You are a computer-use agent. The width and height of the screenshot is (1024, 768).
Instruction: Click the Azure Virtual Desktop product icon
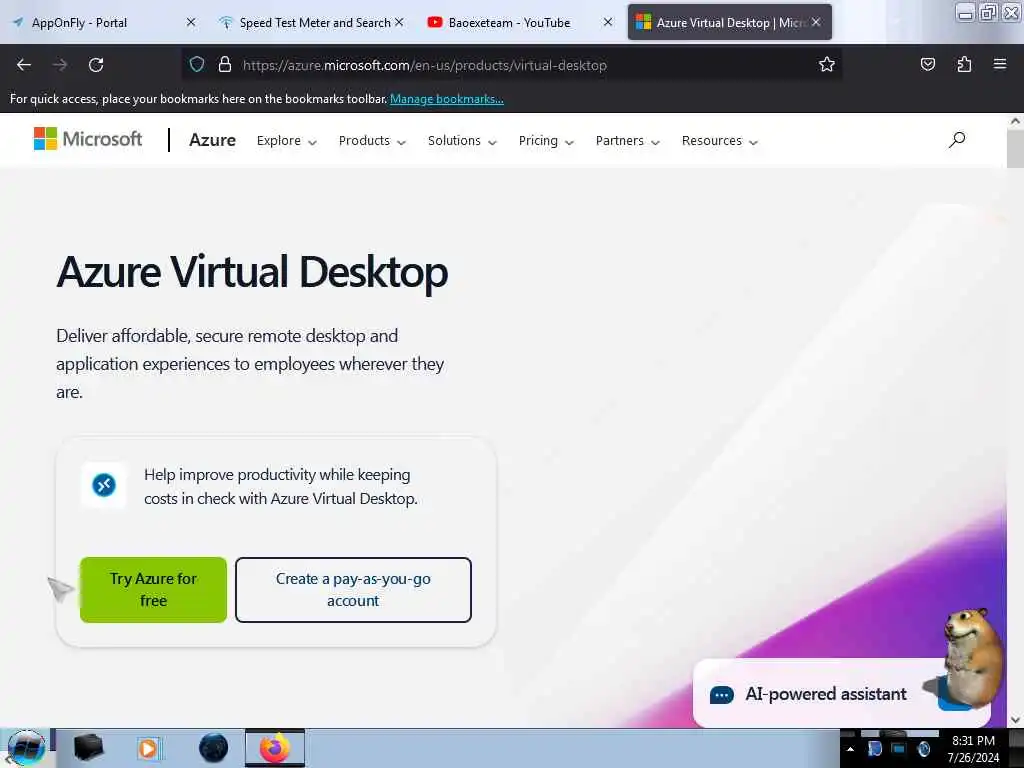point(104,485)
